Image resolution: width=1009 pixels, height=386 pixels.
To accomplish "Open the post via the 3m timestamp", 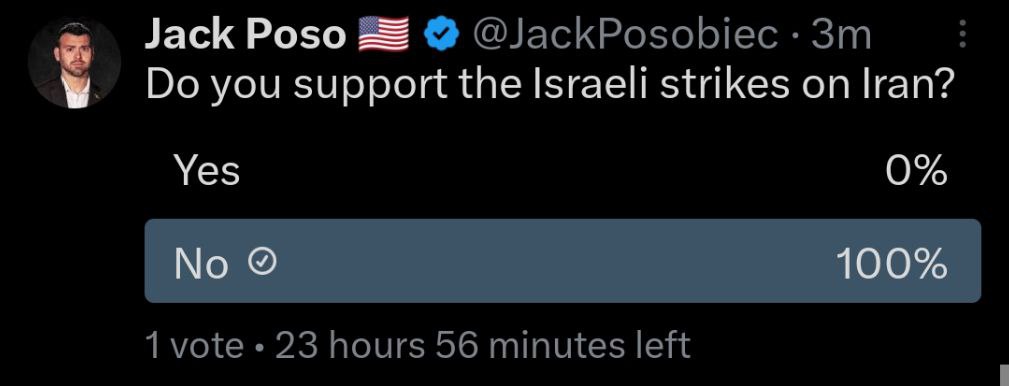I will pyautogui.click(x=841, y=35).
